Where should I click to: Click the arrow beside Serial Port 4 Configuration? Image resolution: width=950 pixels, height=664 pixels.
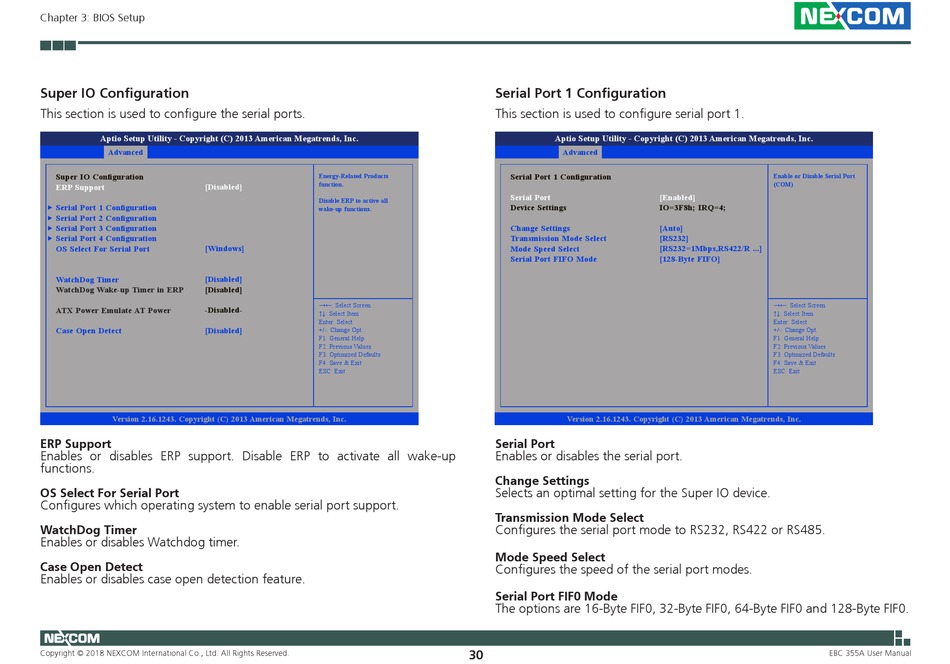tap(50, 239)
